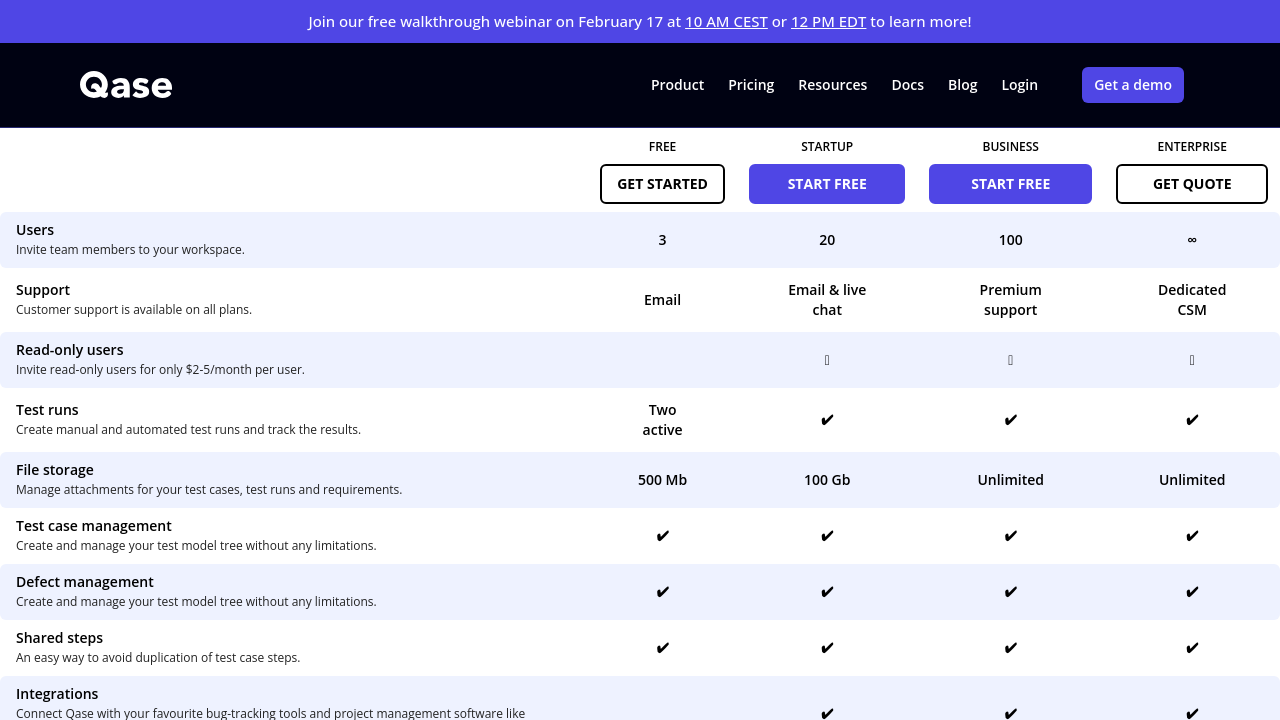Open the Resources menu
1280x720 pixels.
point(832,85)
